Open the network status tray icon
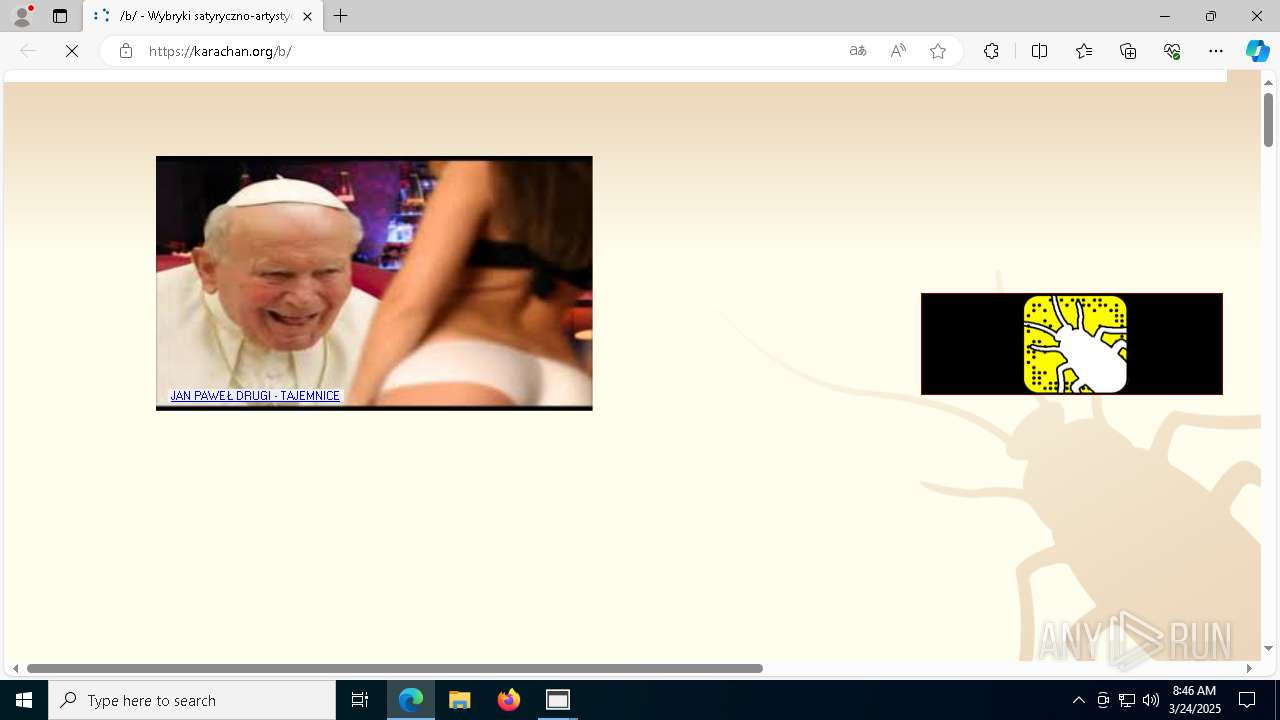This screenshot has height=720, width=1280. pos(1127,700)
